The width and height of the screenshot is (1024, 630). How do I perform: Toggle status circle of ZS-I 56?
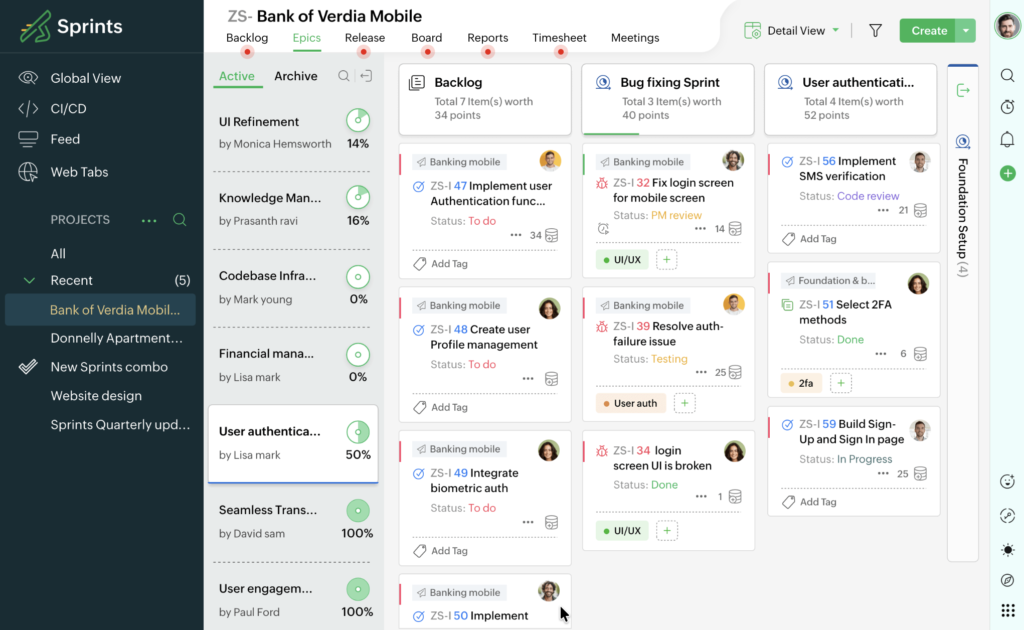coord(788,162)
